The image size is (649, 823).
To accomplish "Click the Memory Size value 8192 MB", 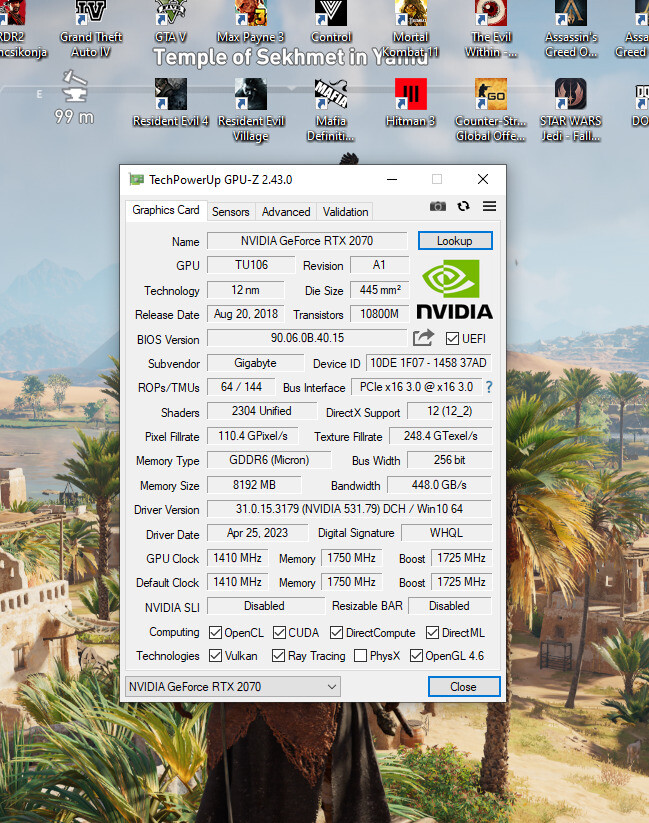I will tap(254, 485).
